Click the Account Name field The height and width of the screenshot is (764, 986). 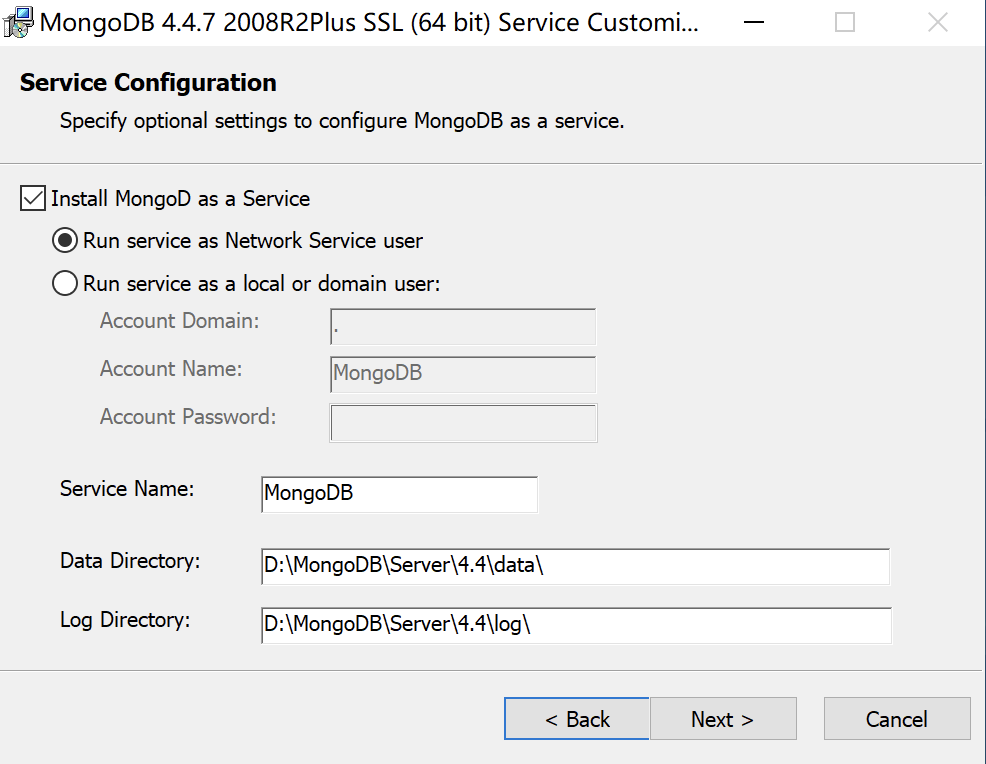coord(463,374)
